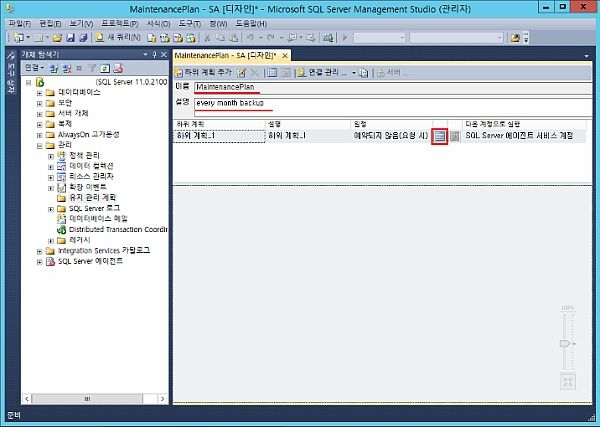
Task: Open the 도움말(H) menu
Action: 251,24
